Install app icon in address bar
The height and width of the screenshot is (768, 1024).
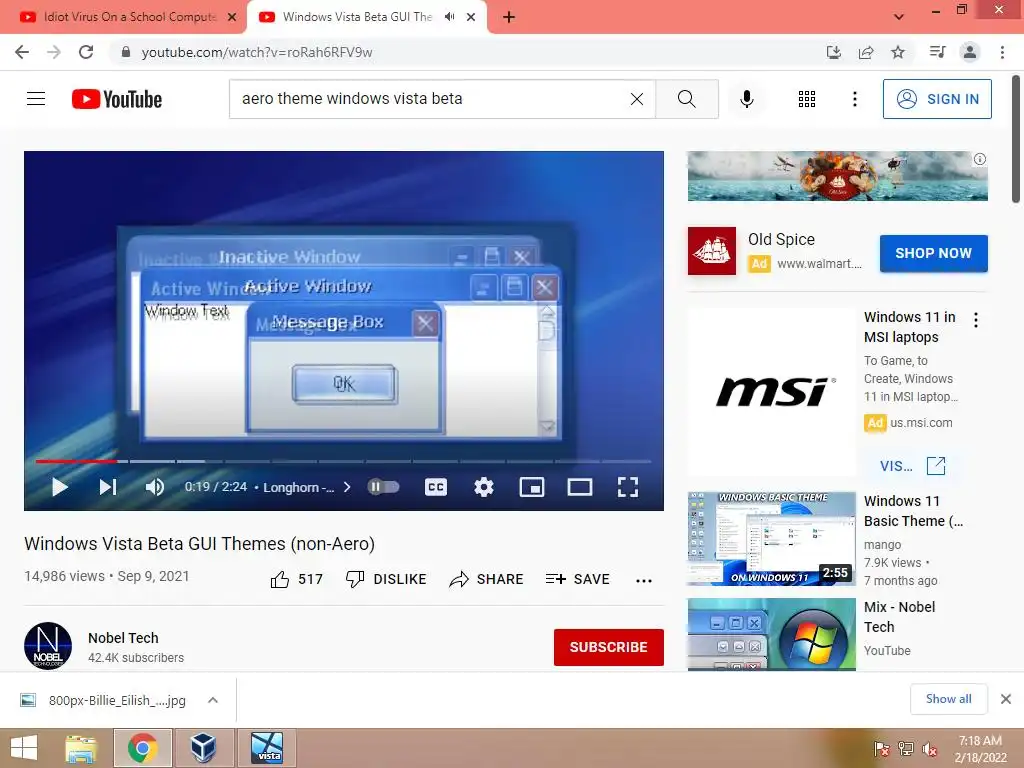(x=833, y=52)
